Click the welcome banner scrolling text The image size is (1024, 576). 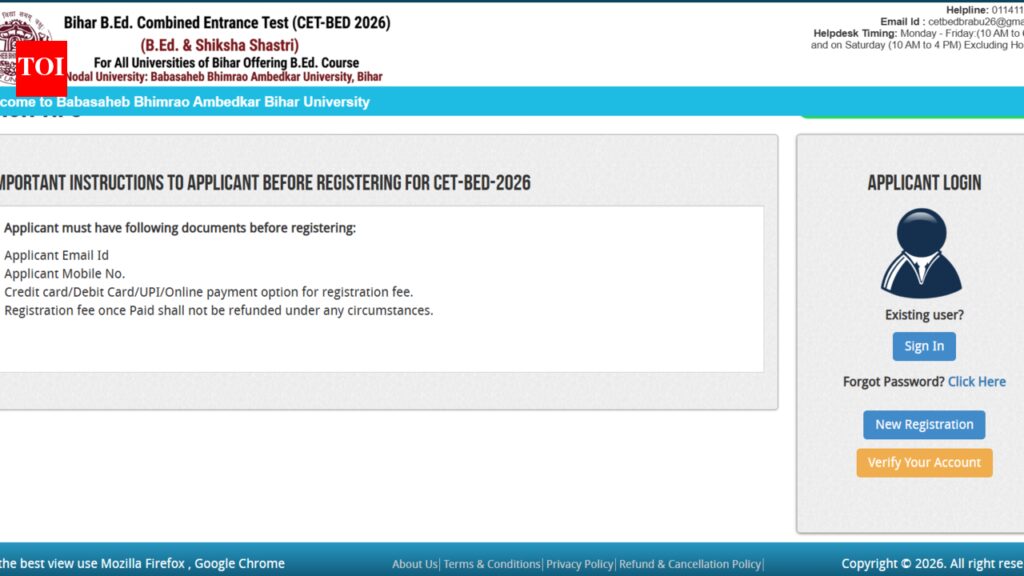(185, 102)
